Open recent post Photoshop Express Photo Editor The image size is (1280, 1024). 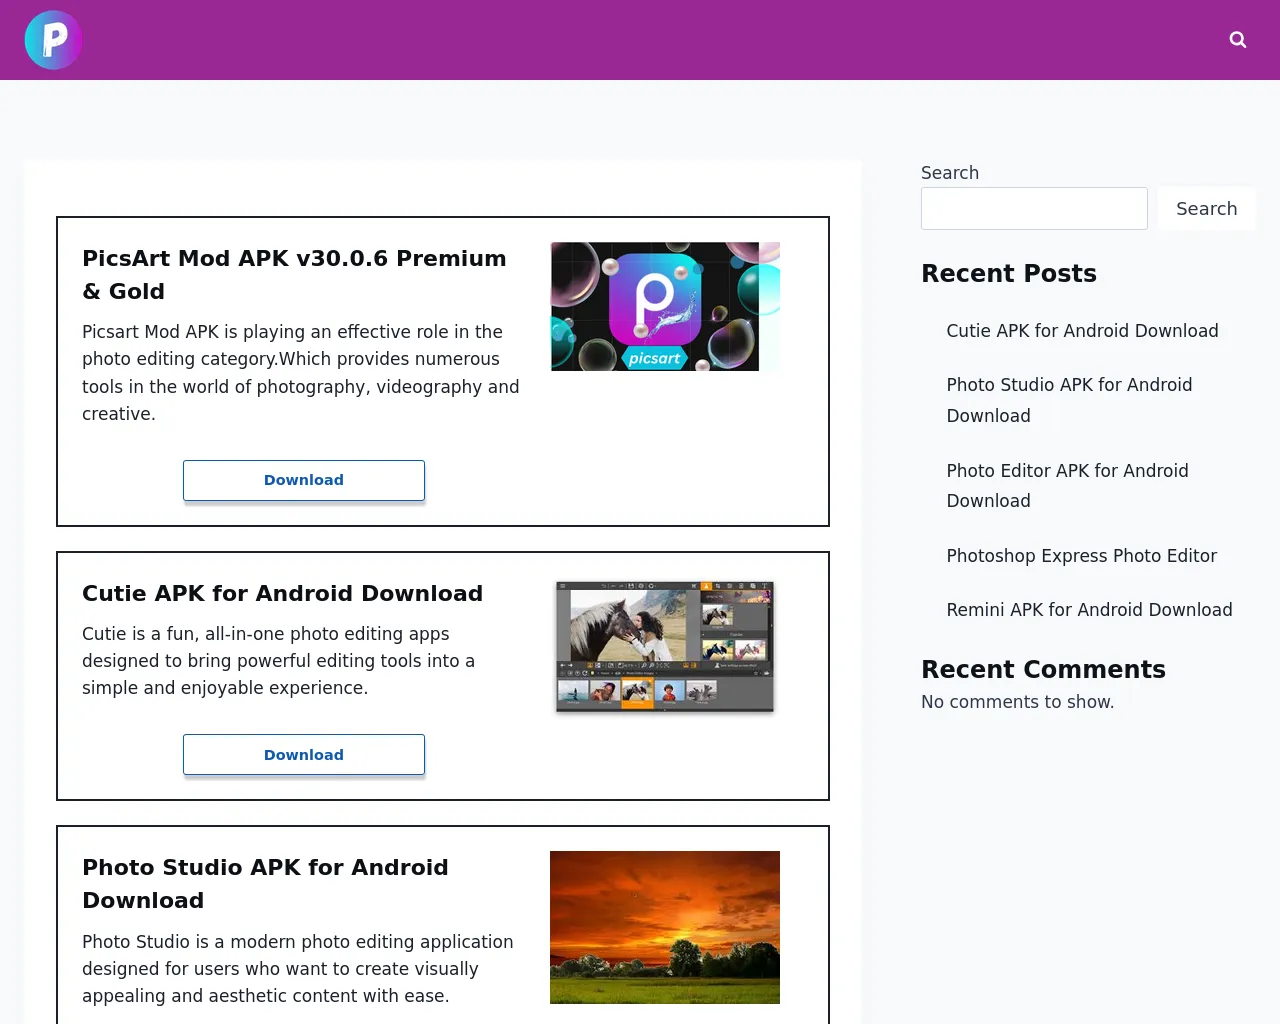(1081, 556)
